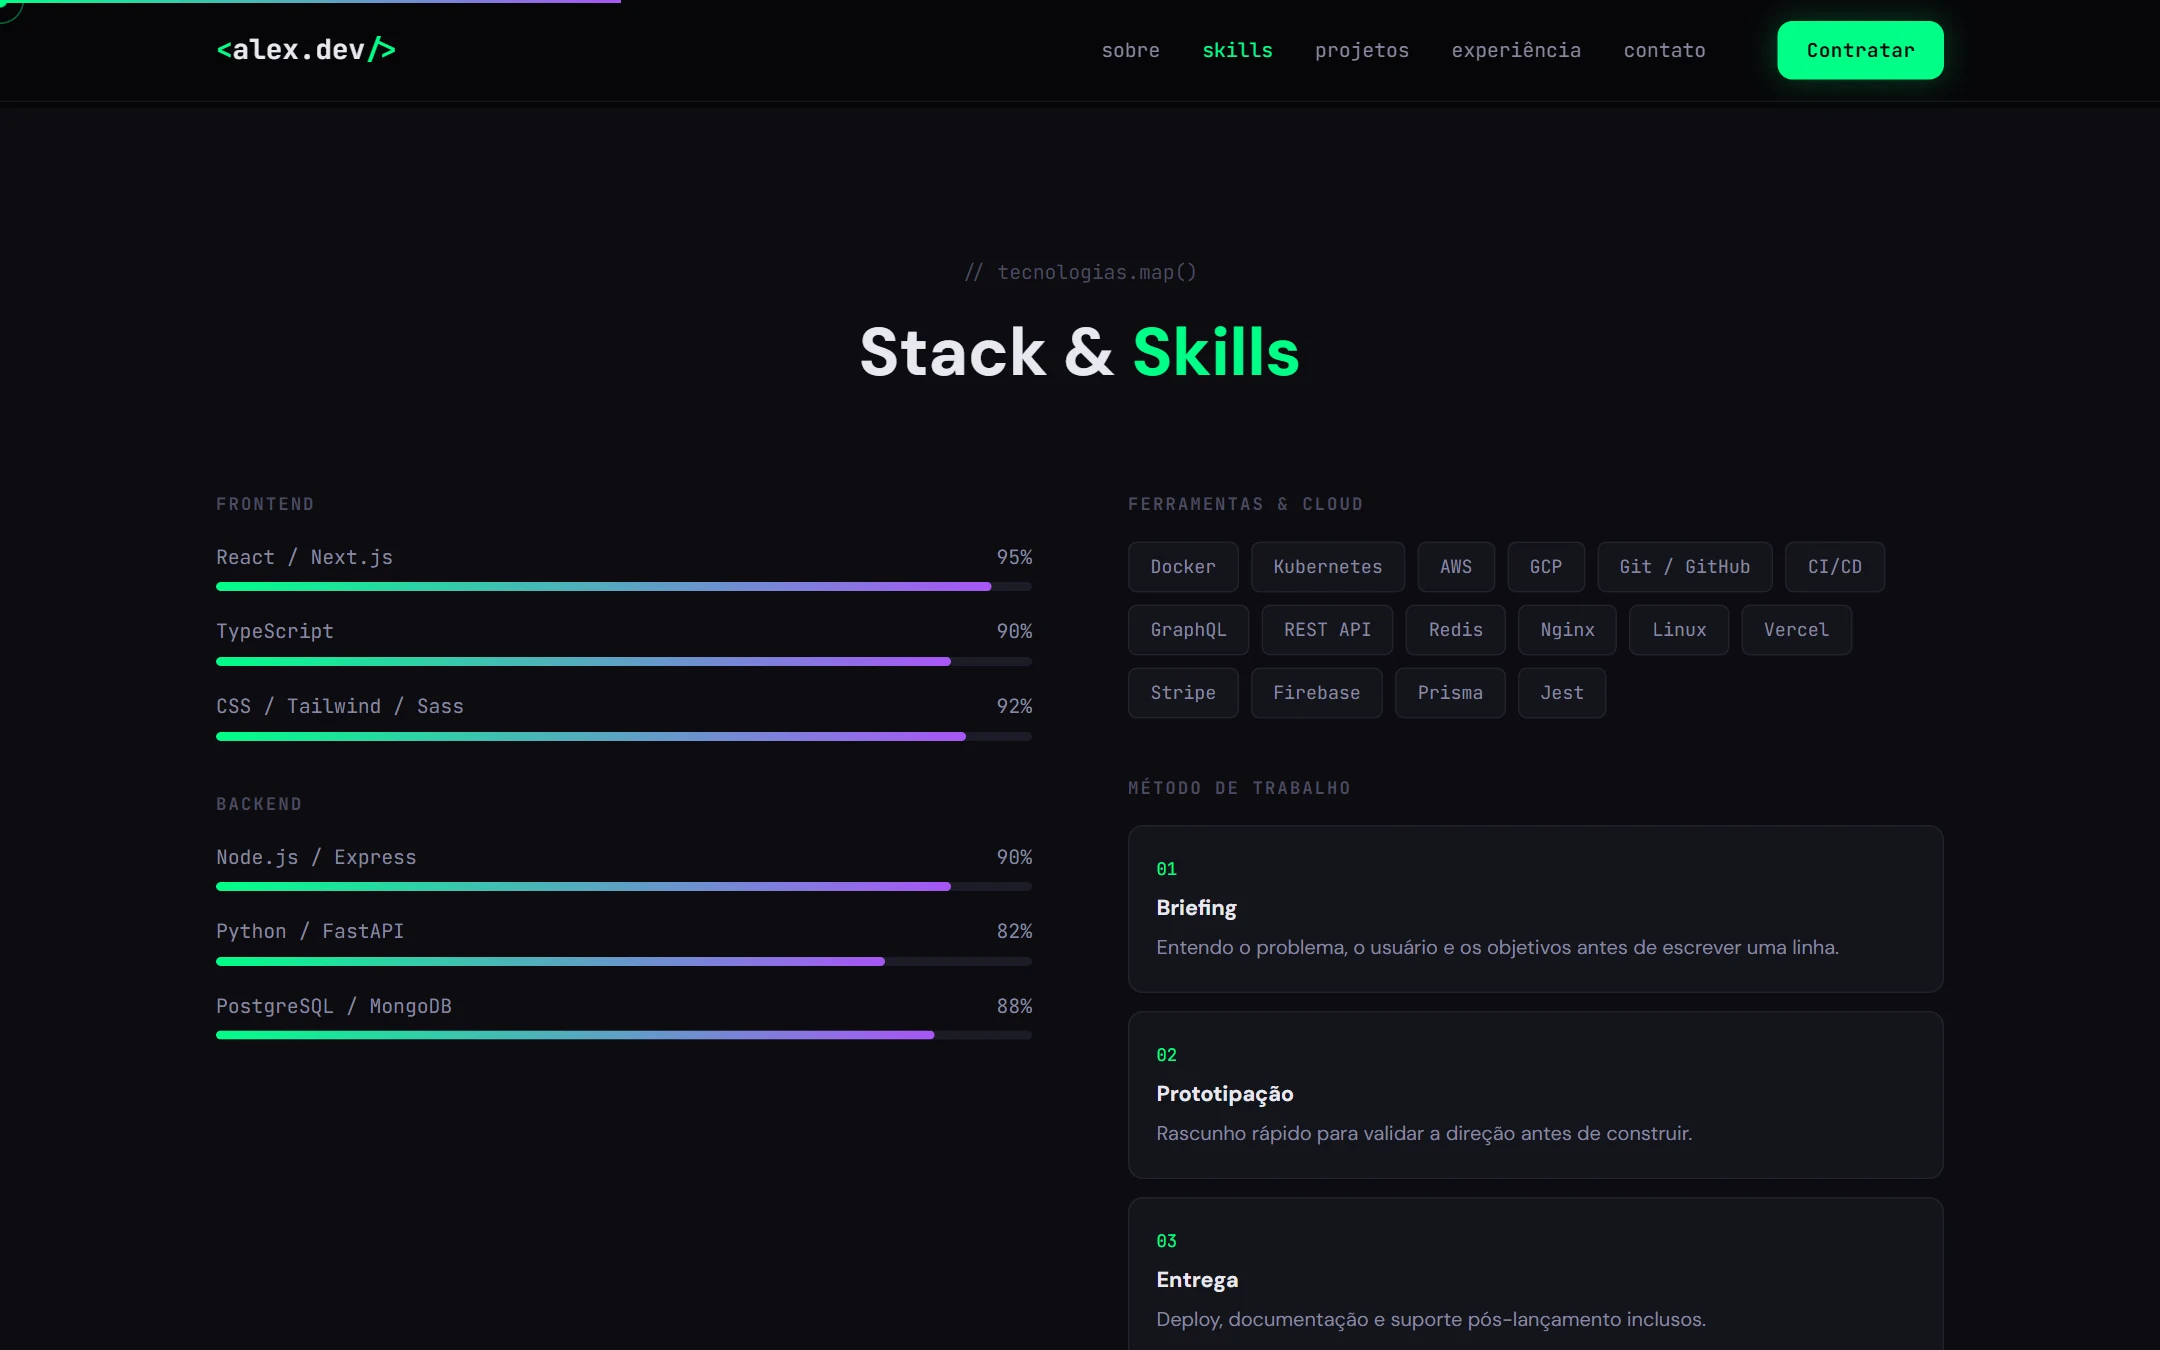Viewport: 2160px width, 1350px height.
Task: Click the GCP tag
Action: tap(1546, 567)
